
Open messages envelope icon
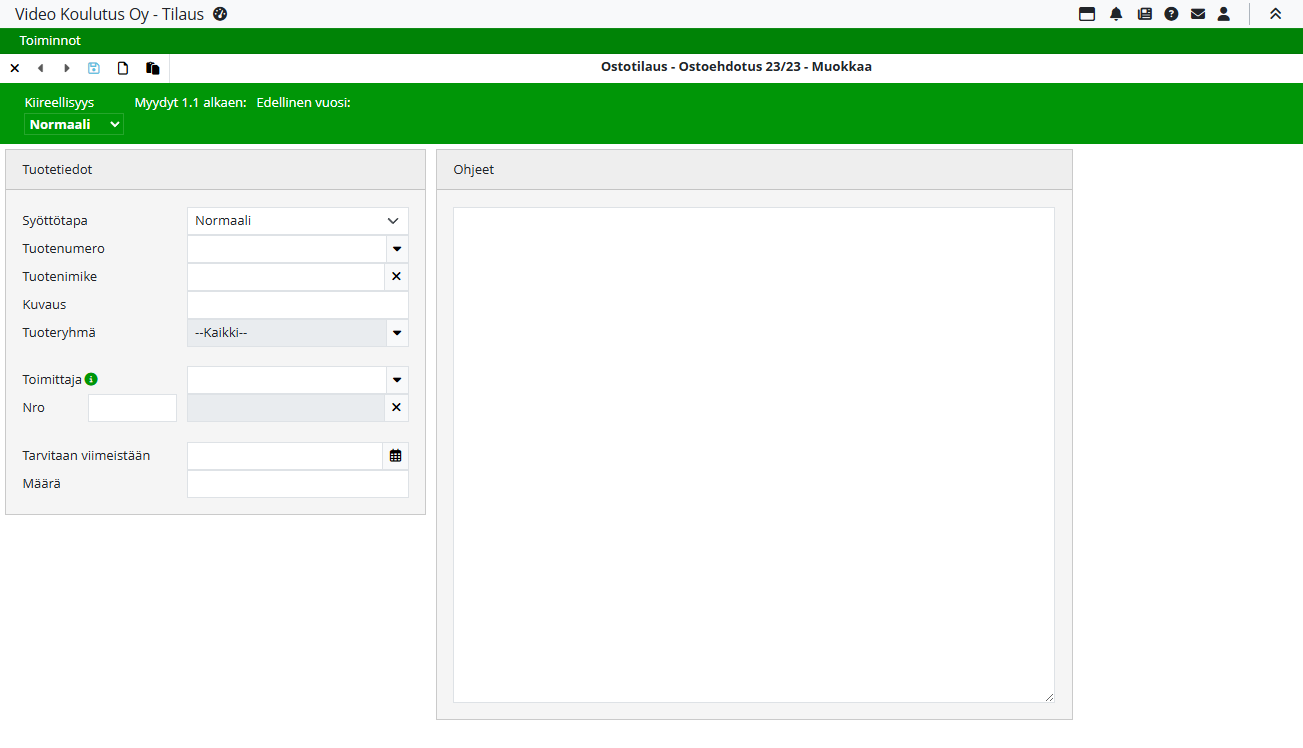(1197, 14)
